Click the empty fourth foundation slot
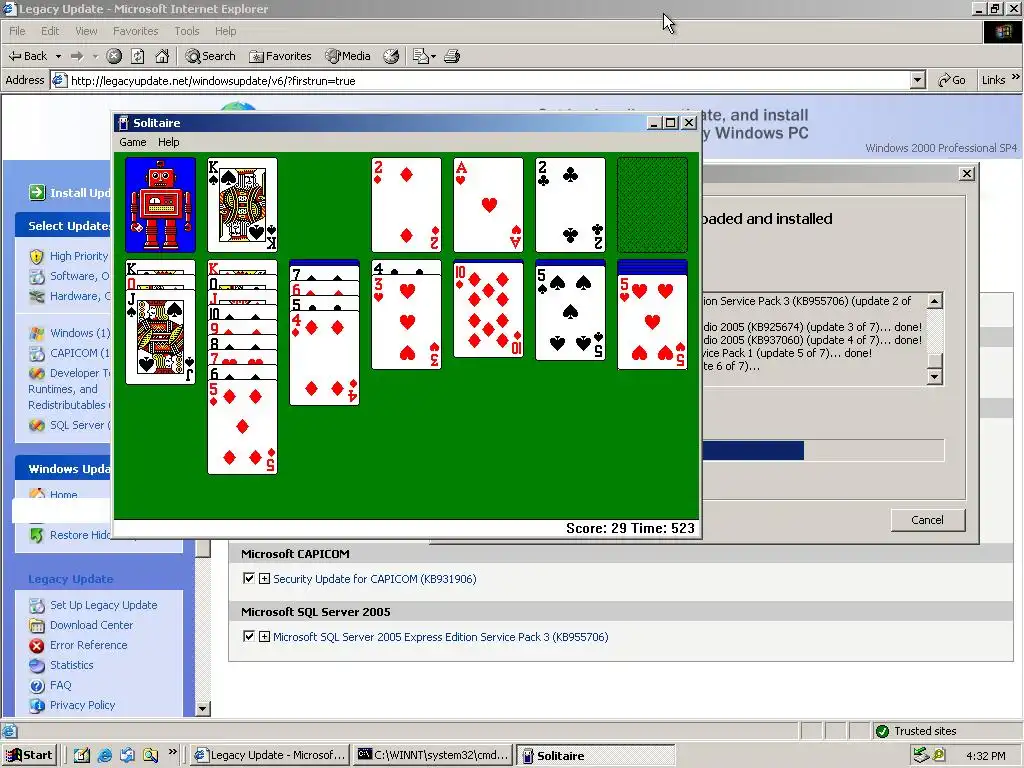 [652, 204]
